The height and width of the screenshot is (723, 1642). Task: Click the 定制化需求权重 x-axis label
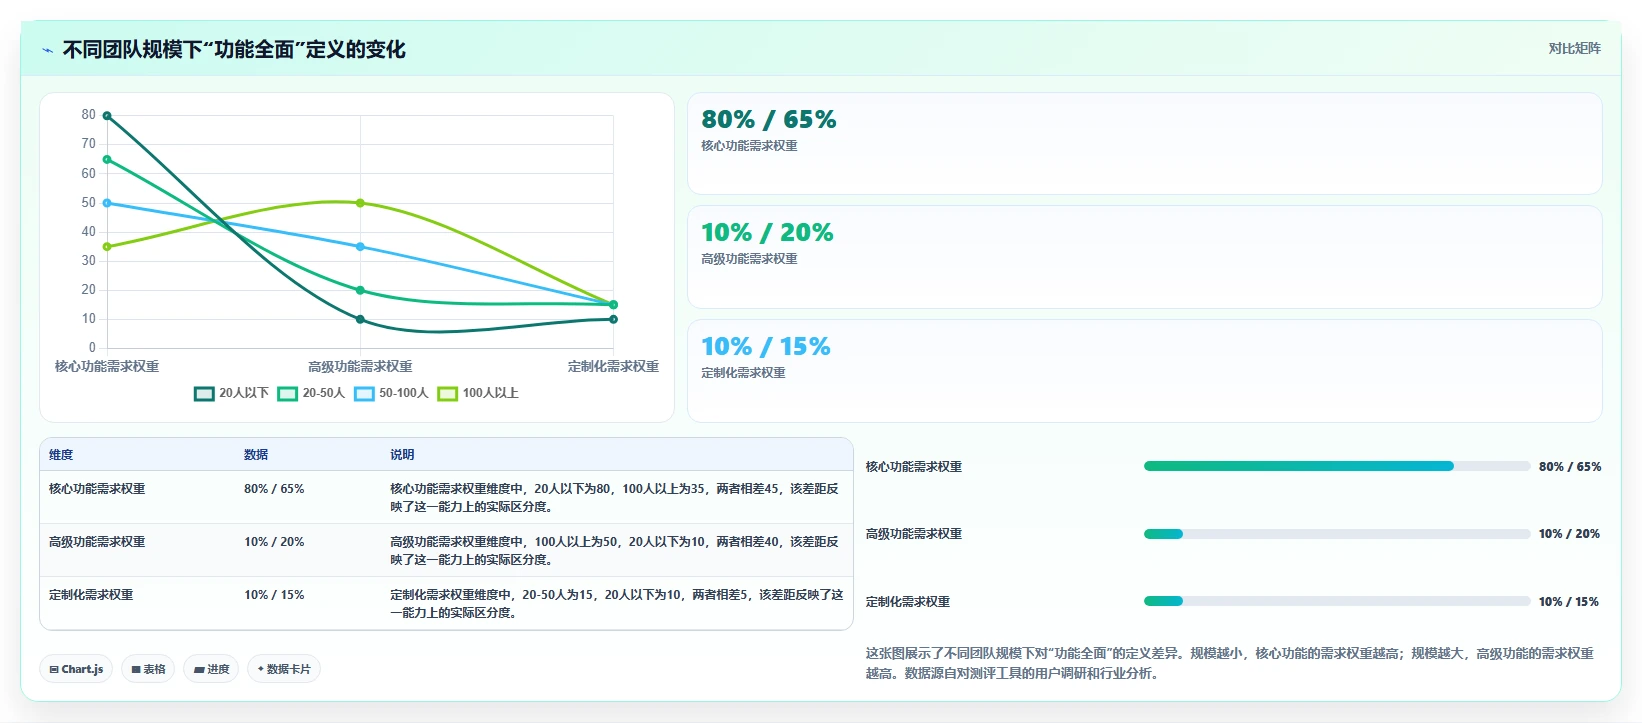613,367
